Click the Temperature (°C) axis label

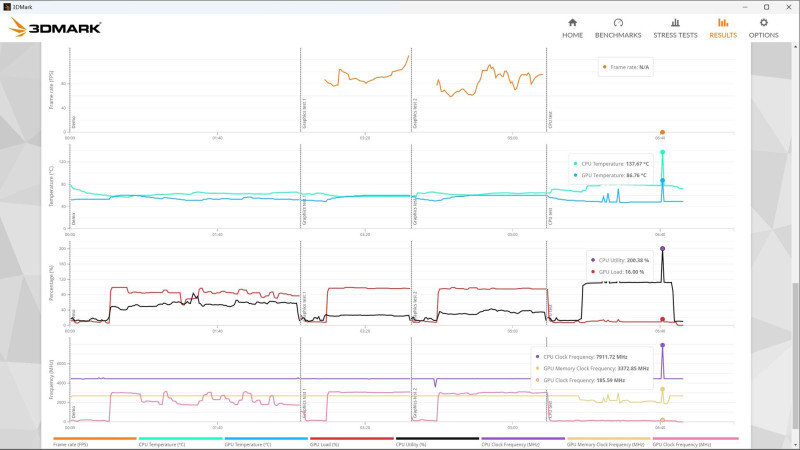(x=51, y=186)
